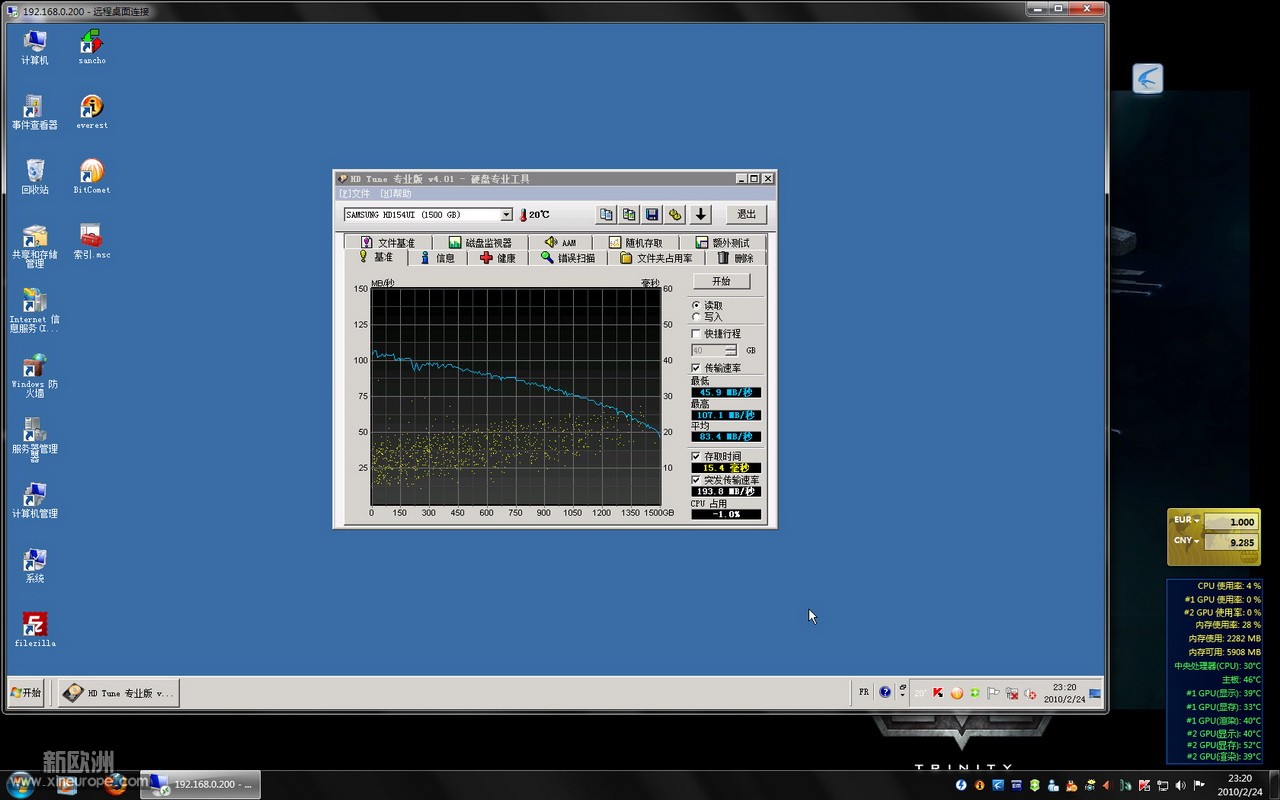Click the 开始 start benchmark button
1280x800 pixels.
pyautogui.click(x=721, y=281)
